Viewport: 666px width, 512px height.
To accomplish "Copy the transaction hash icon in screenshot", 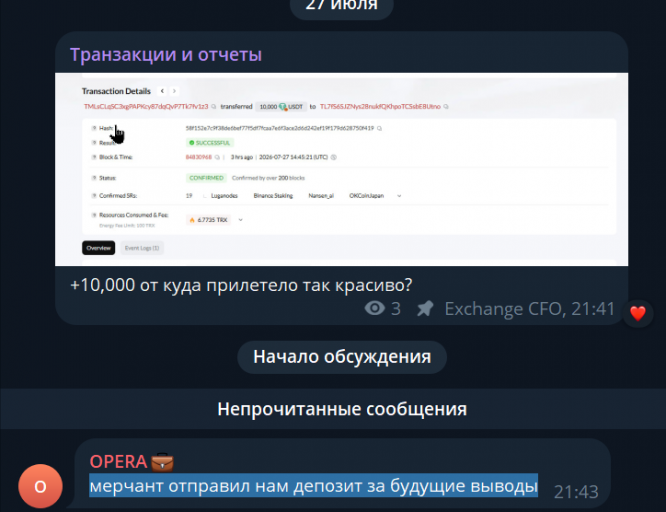I will pos(379,128).
